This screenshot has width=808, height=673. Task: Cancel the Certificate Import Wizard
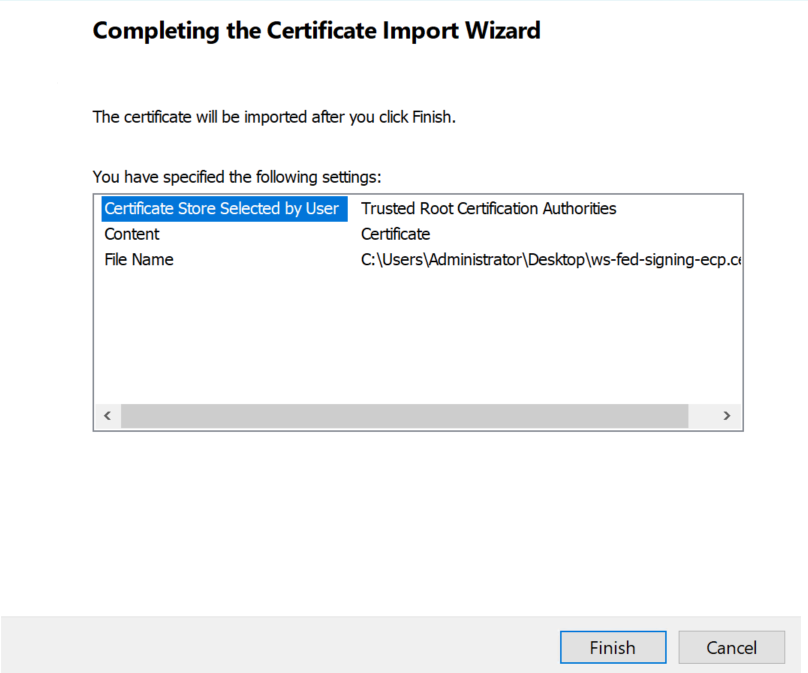pyautogui.click(x=731, y=647)
